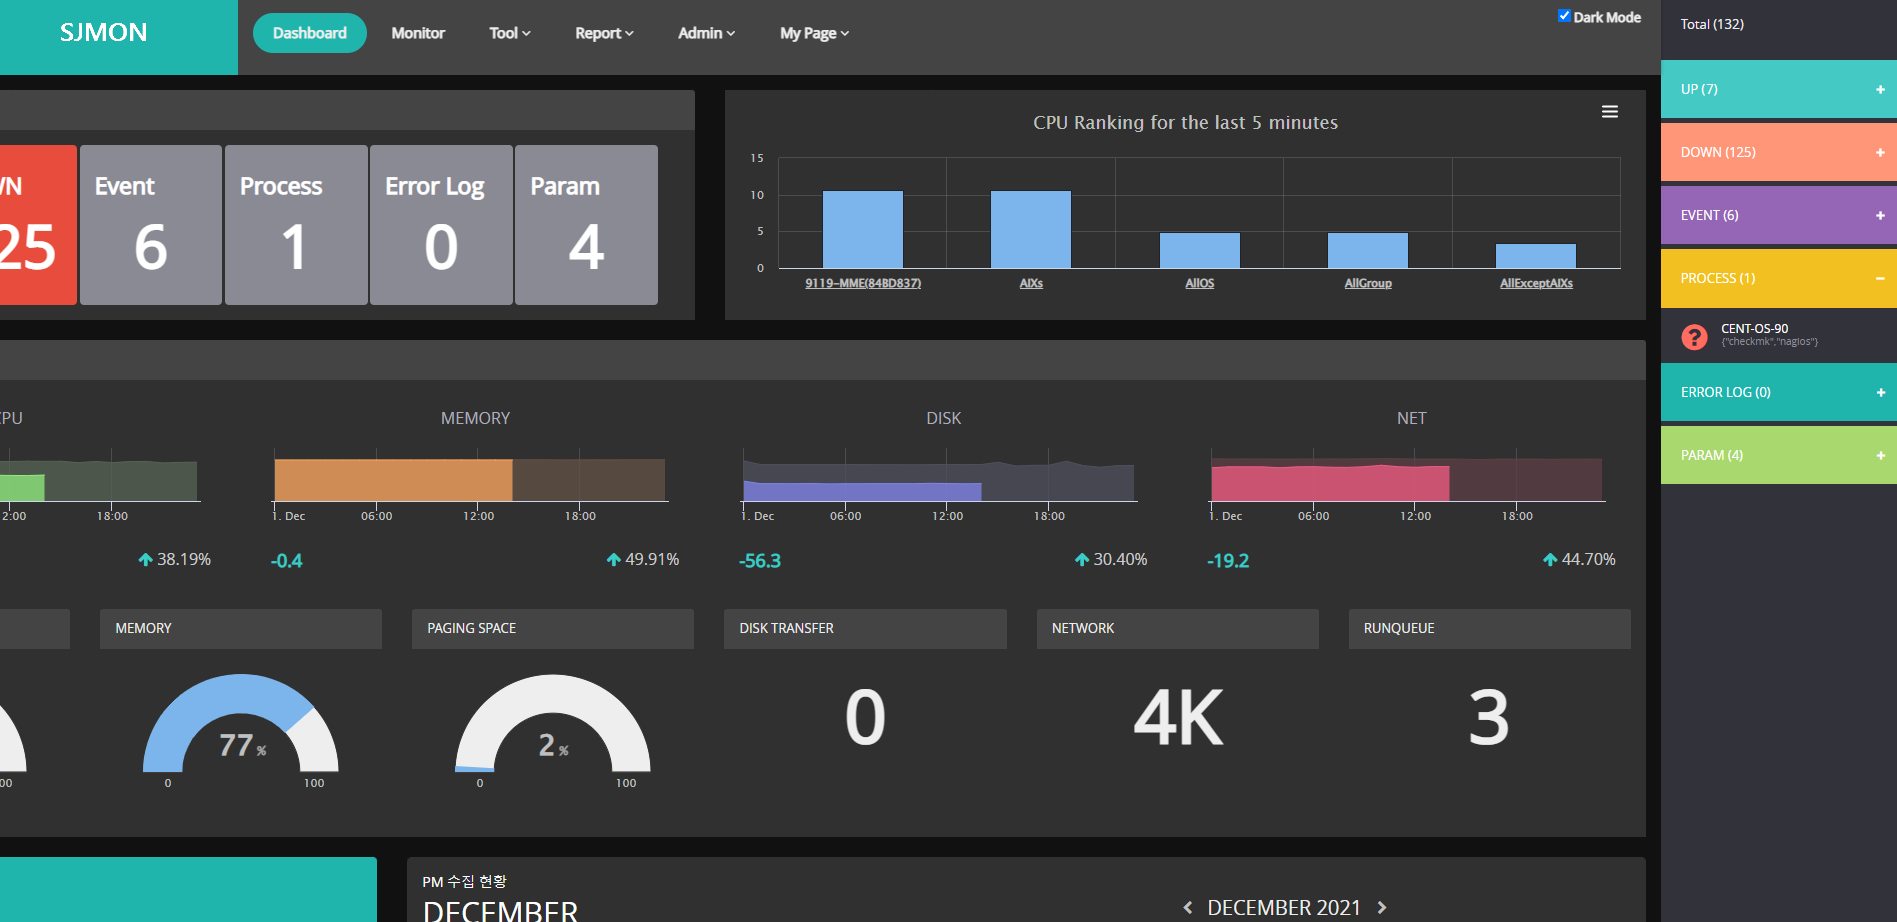Go to next month with the right calendar arrow
Image resolution: width=1897 pixels, height=922 pixels.
[x=1383, y=907]
